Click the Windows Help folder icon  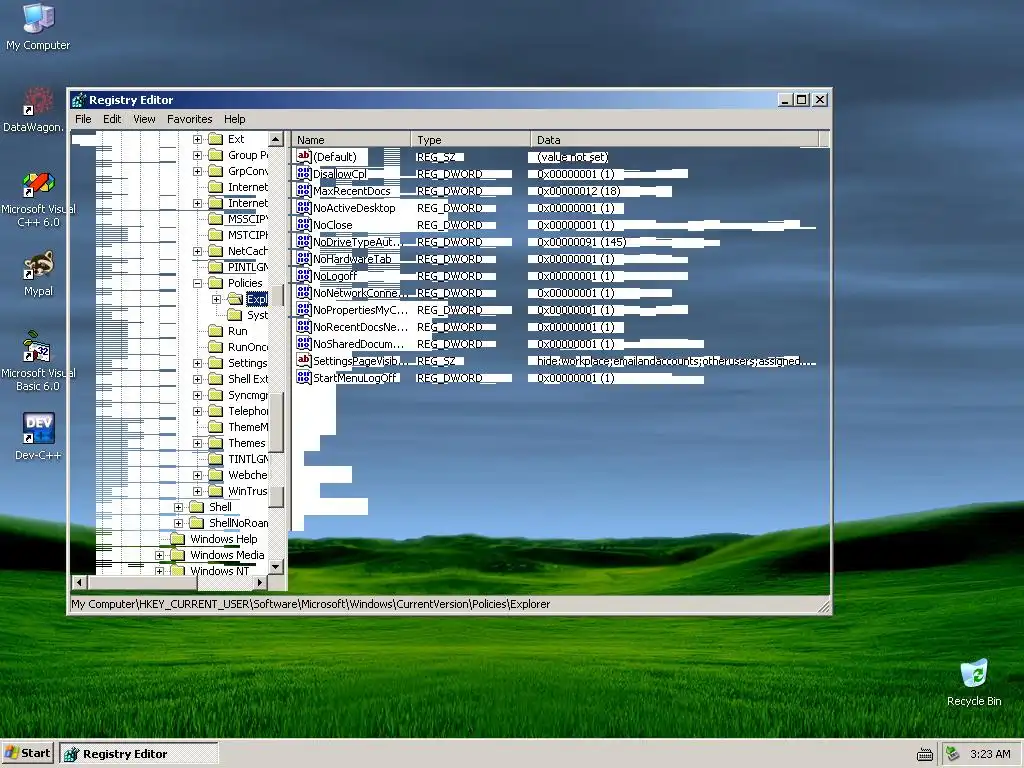tap(178, 539)
